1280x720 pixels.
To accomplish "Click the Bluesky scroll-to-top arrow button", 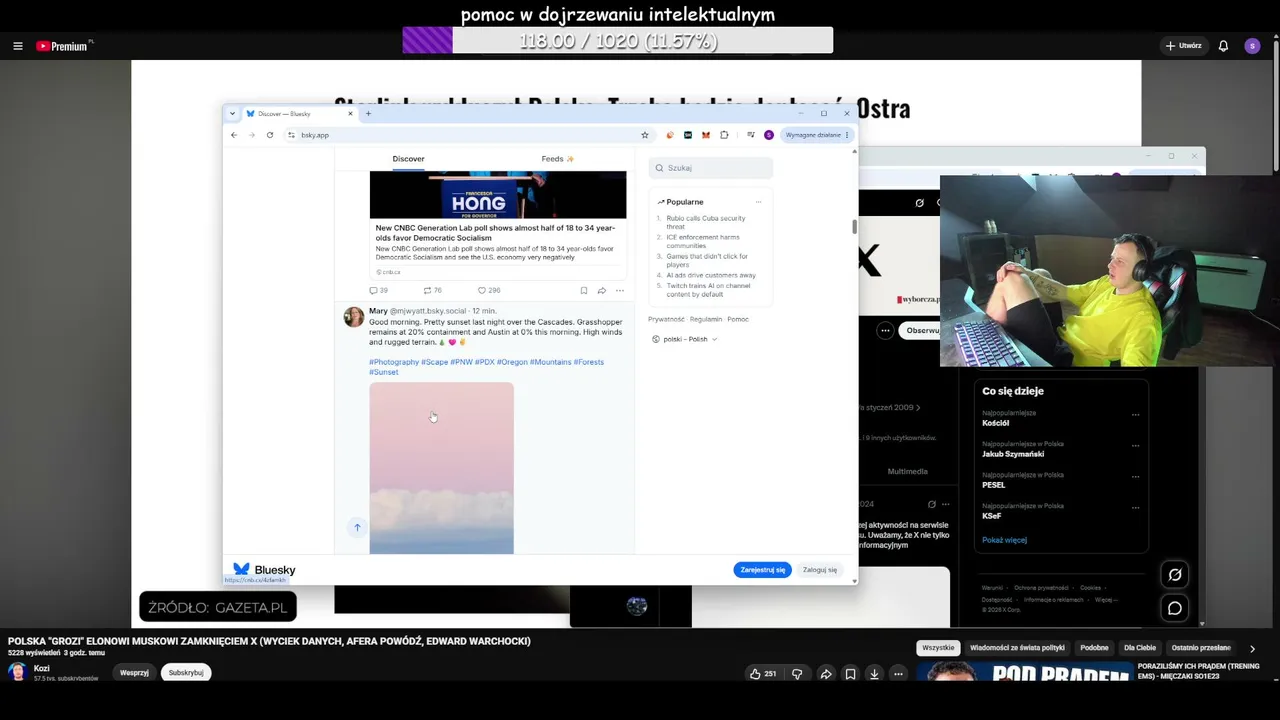I will [x=357, y=527].
